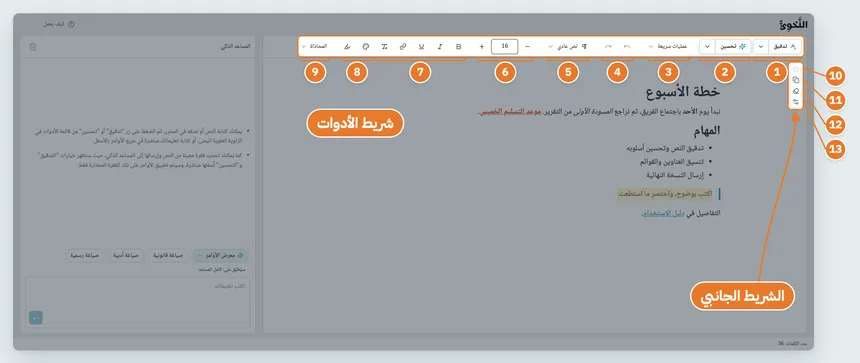The image size is (860, 363).
Task: Select the صياغة قانونية chip
Action: (x=167, y=256)
